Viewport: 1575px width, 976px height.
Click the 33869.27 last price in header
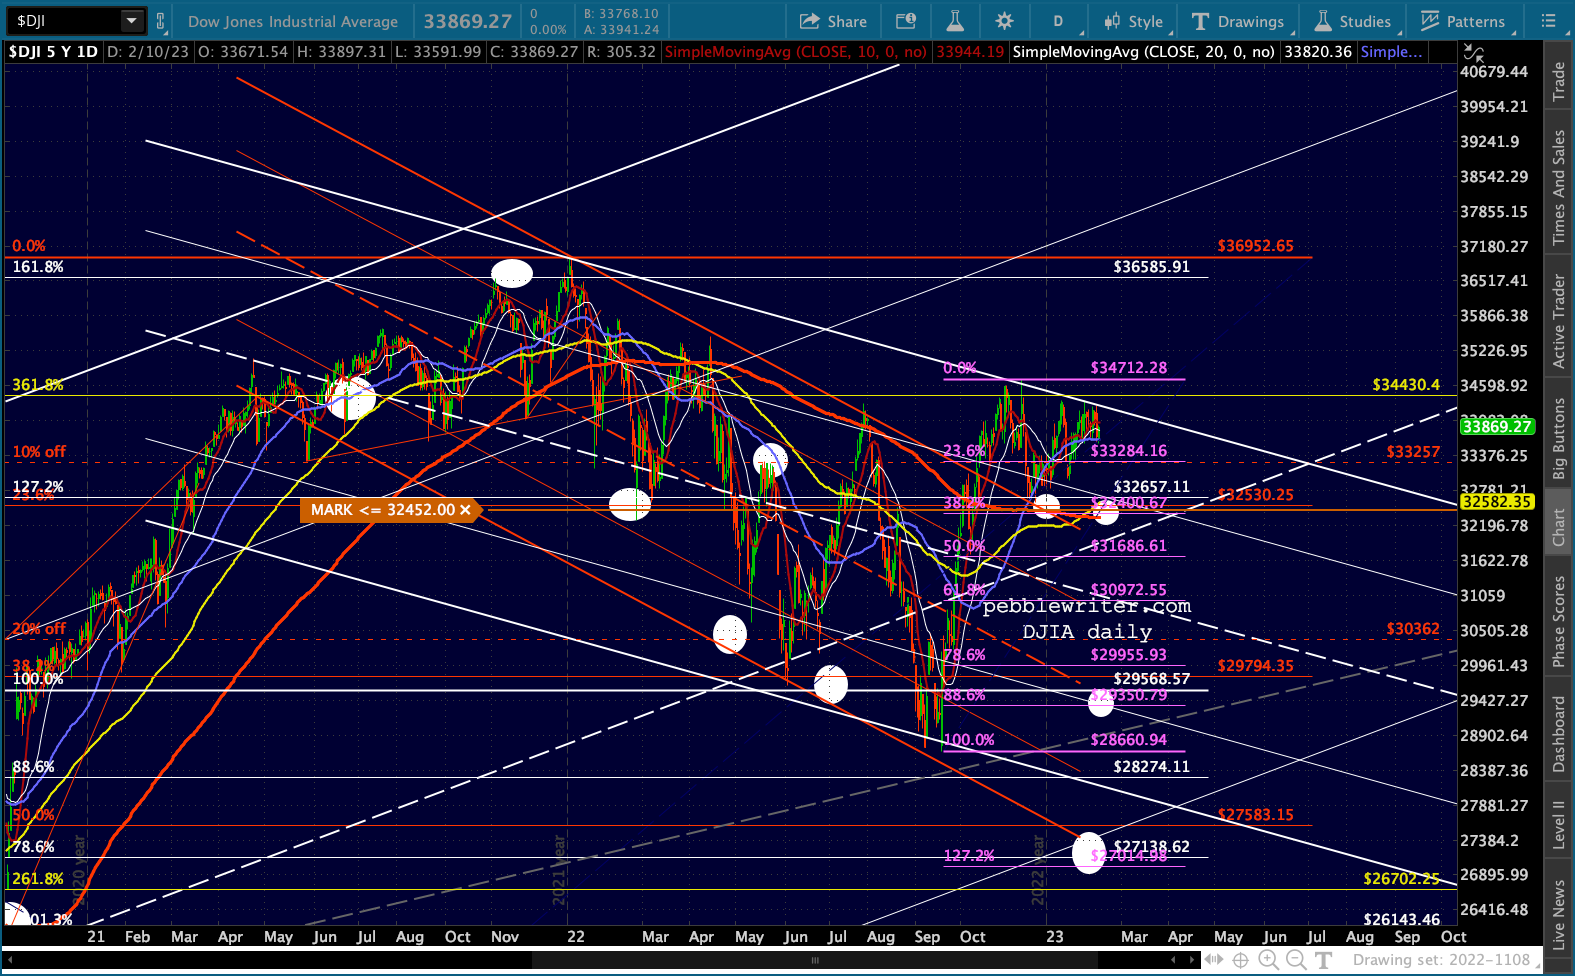point(467,21)
